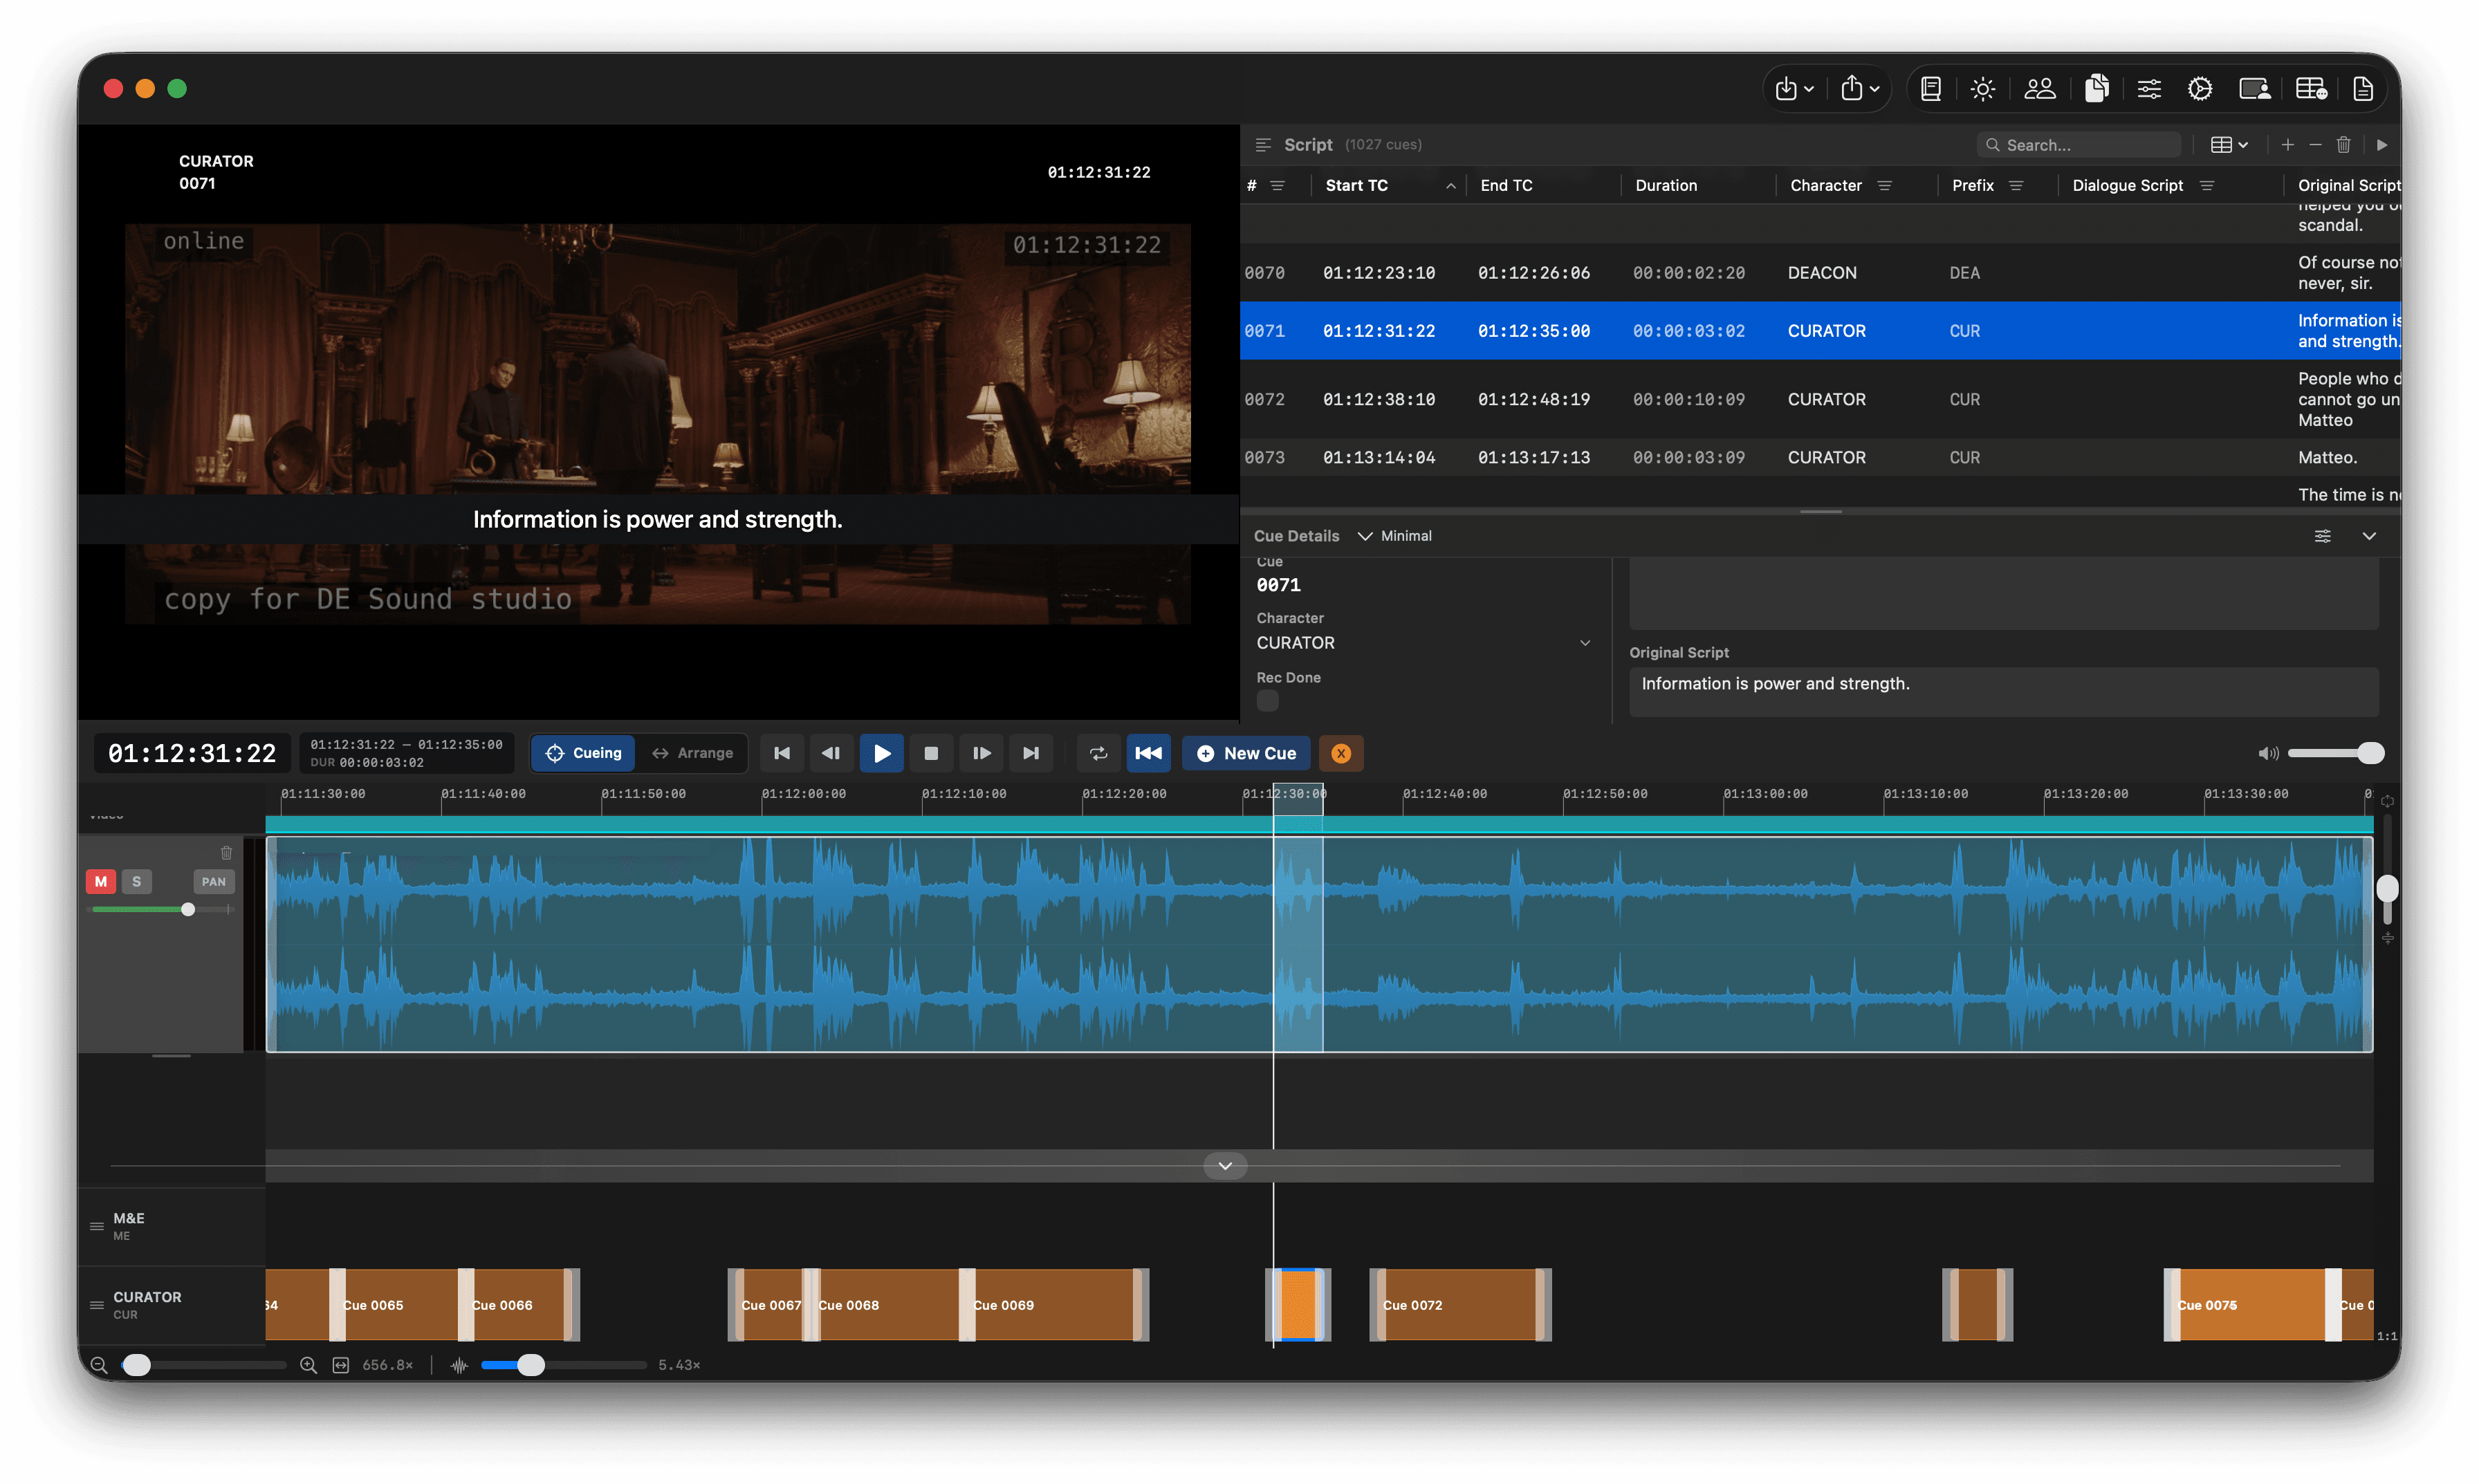Toggle the Rec Done checkbox
The image size is (2479, 1484).
(1267, 701)
